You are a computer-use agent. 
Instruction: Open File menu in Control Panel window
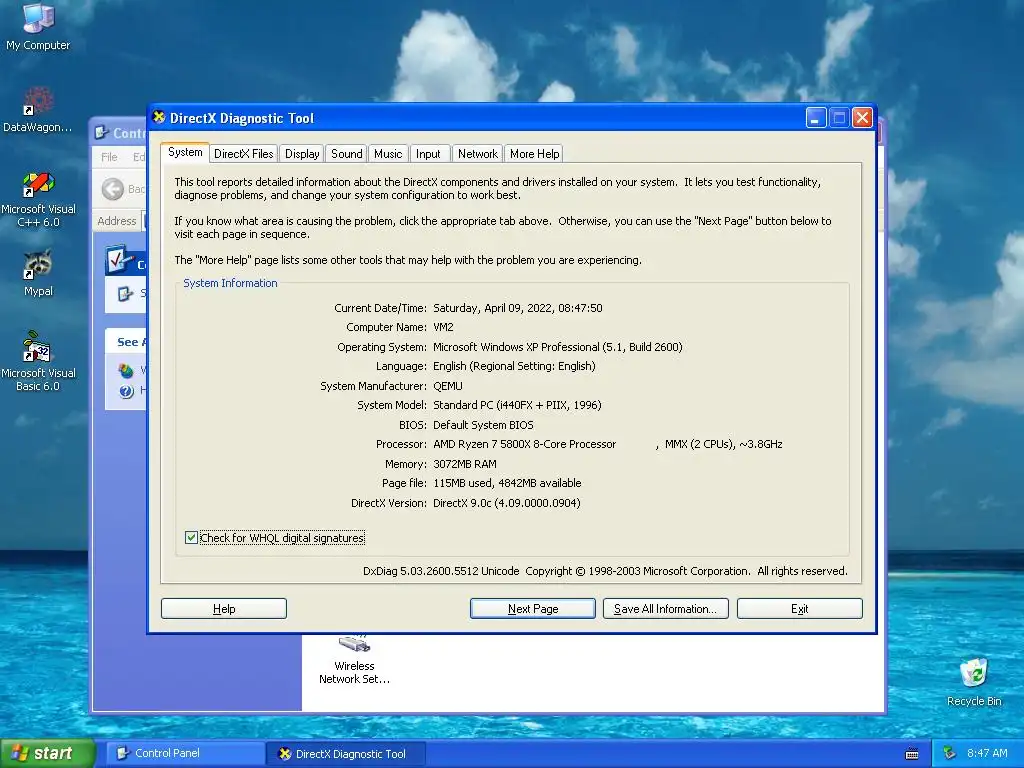109,157
